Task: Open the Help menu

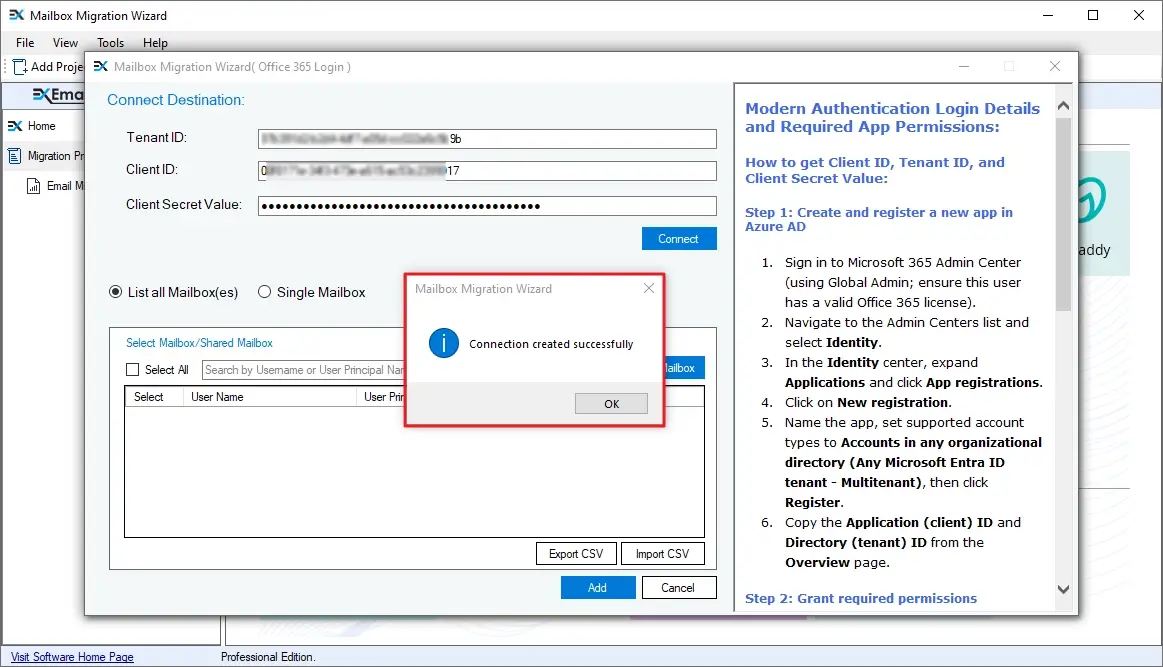Action: 155,42
